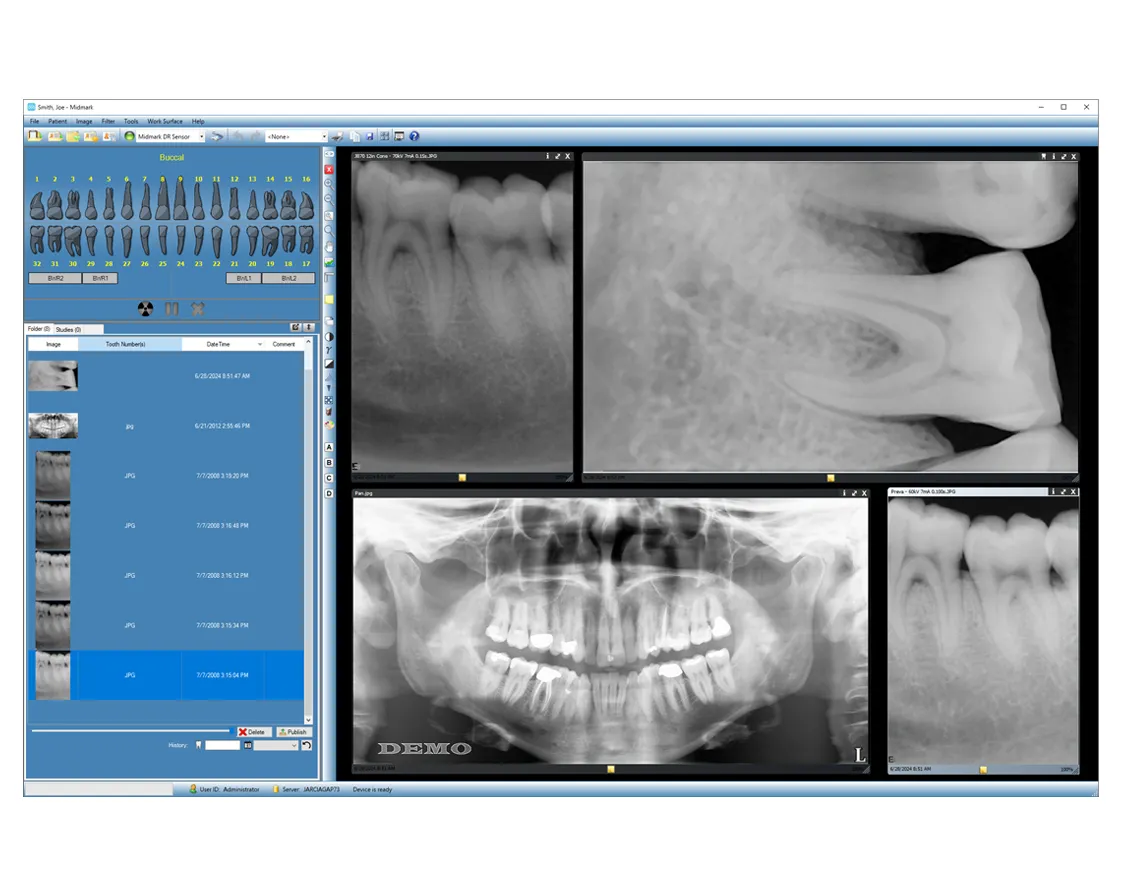Open the File menu
The width and height of the screenshot is (1122, 896).
[x=34, y=121]
